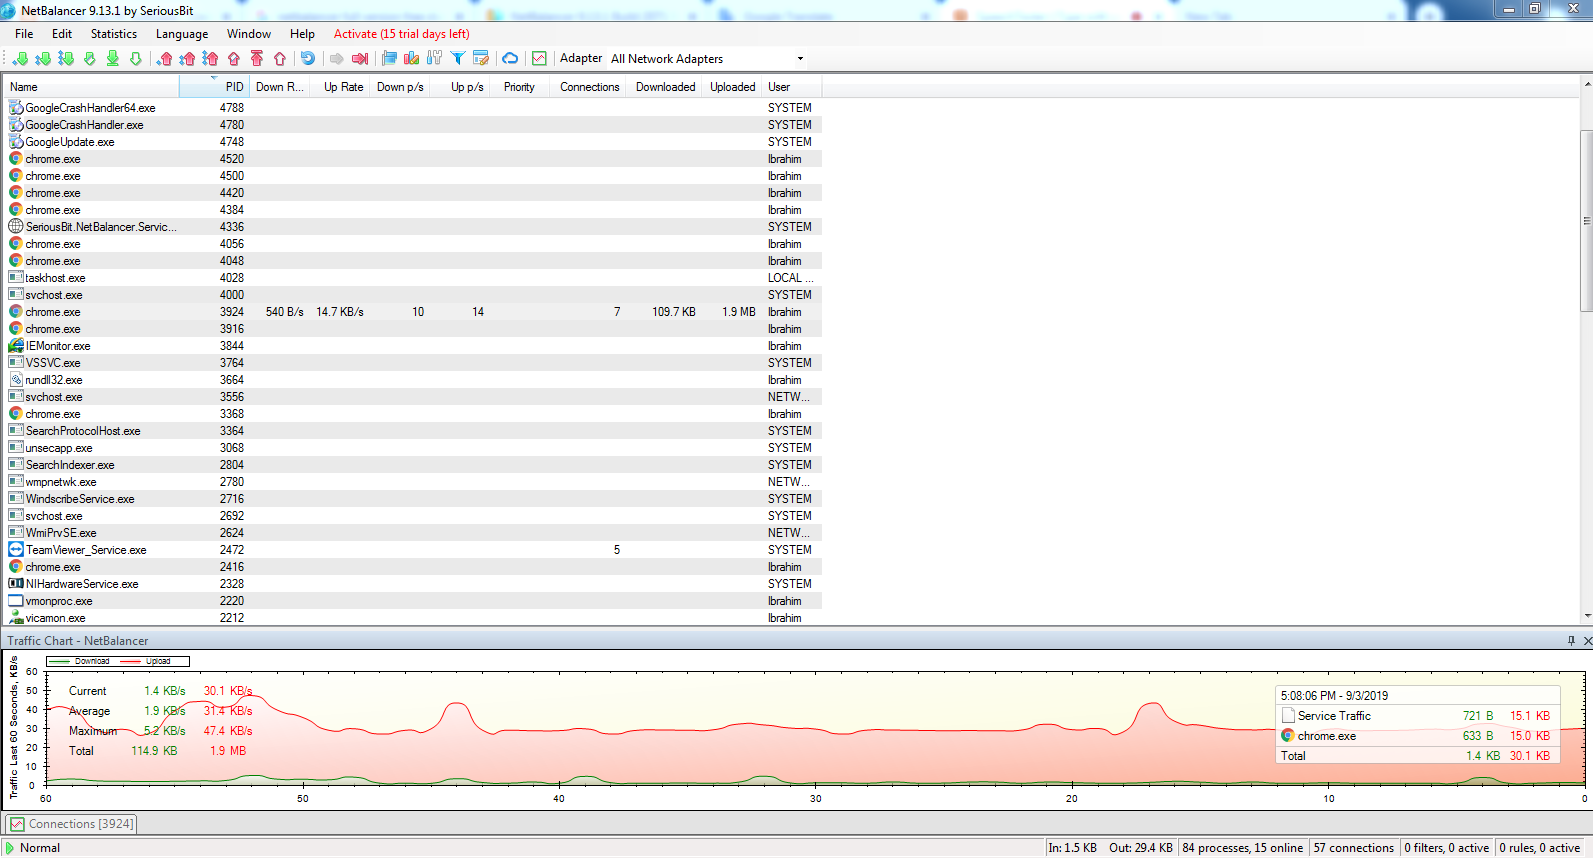Screen dimensions: 1593x859
Task: Select the TeamViewer_Service.exe process row
Action: 413,550
